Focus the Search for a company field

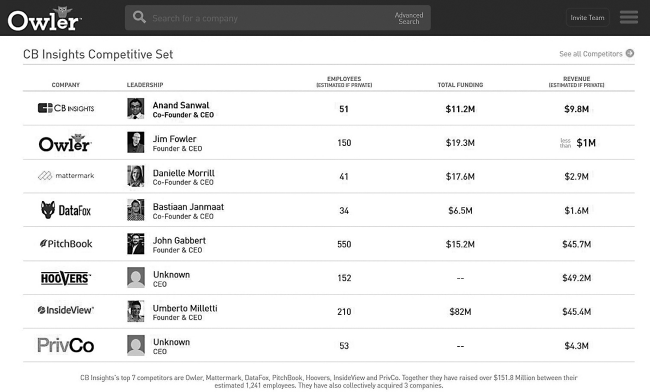coord(265,18)
